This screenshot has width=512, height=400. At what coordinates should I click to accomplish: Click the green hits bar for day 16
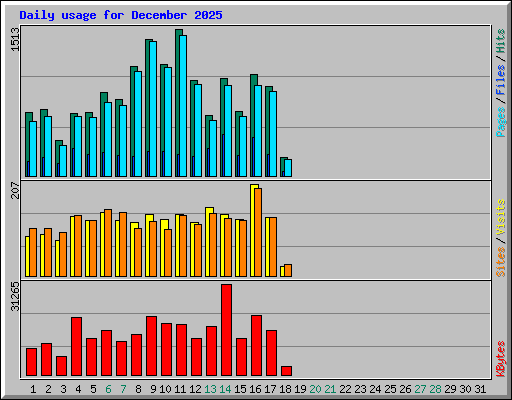[252, 107]
